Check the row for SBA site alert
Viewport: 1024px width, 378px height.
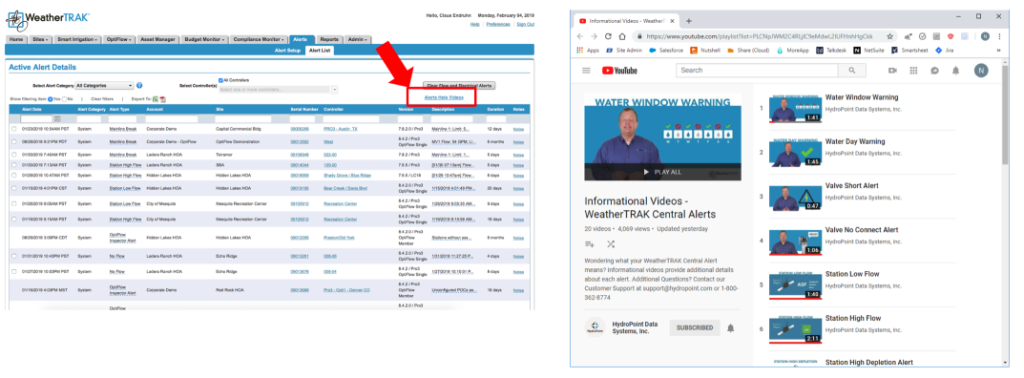[14, 165]
